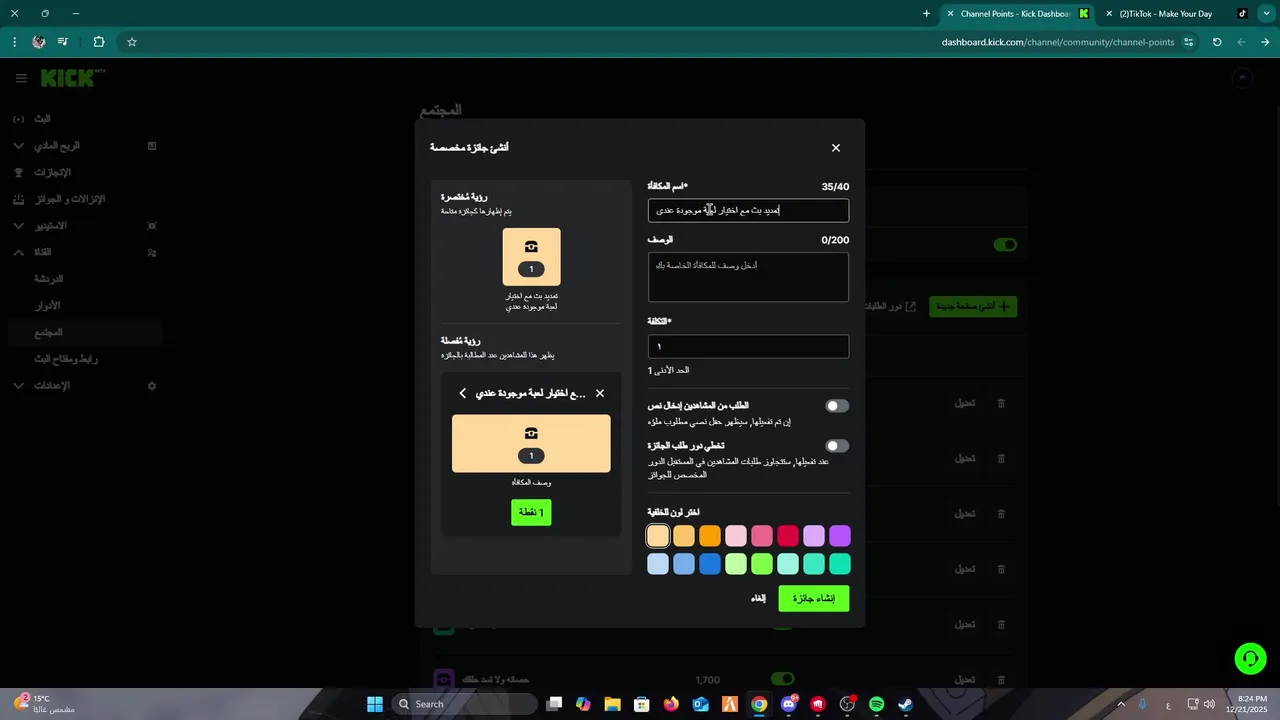Open the green support chat bubble
Image resolution: width=1280 pixels, height=720 pixels.
click(x=1250, y=658)
